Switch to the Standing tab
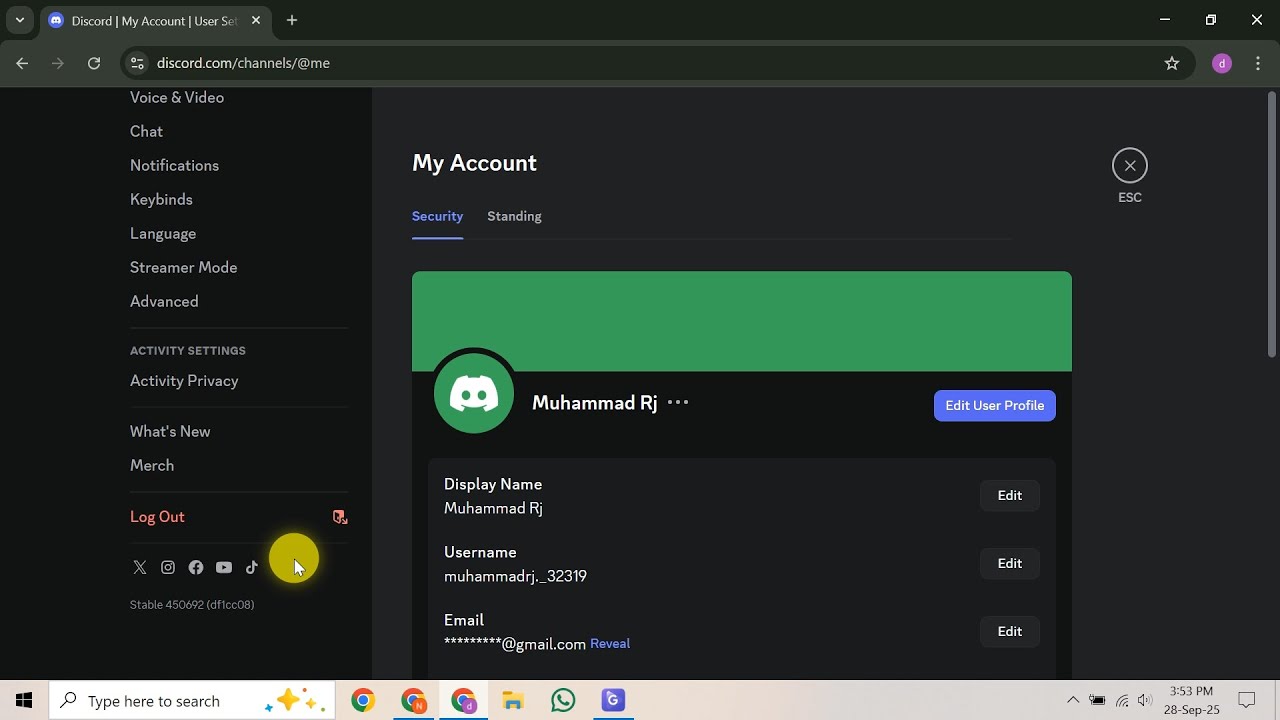 (514, 216)
